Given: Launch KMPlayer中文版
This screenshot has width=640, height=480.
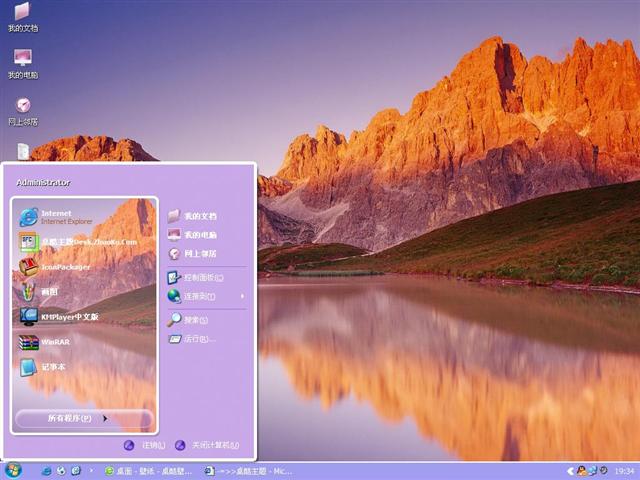Looking at the screenshot, I should click(59, 316).
